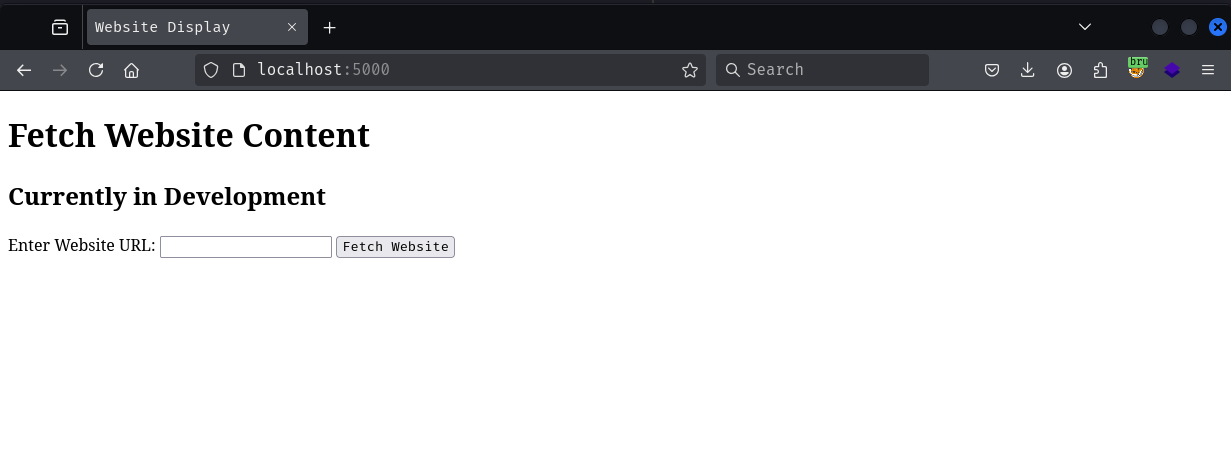Viewport: 1231px width, 449px height.
Task: Open the Firefox account menu
Action: (x=1064, y=70)
